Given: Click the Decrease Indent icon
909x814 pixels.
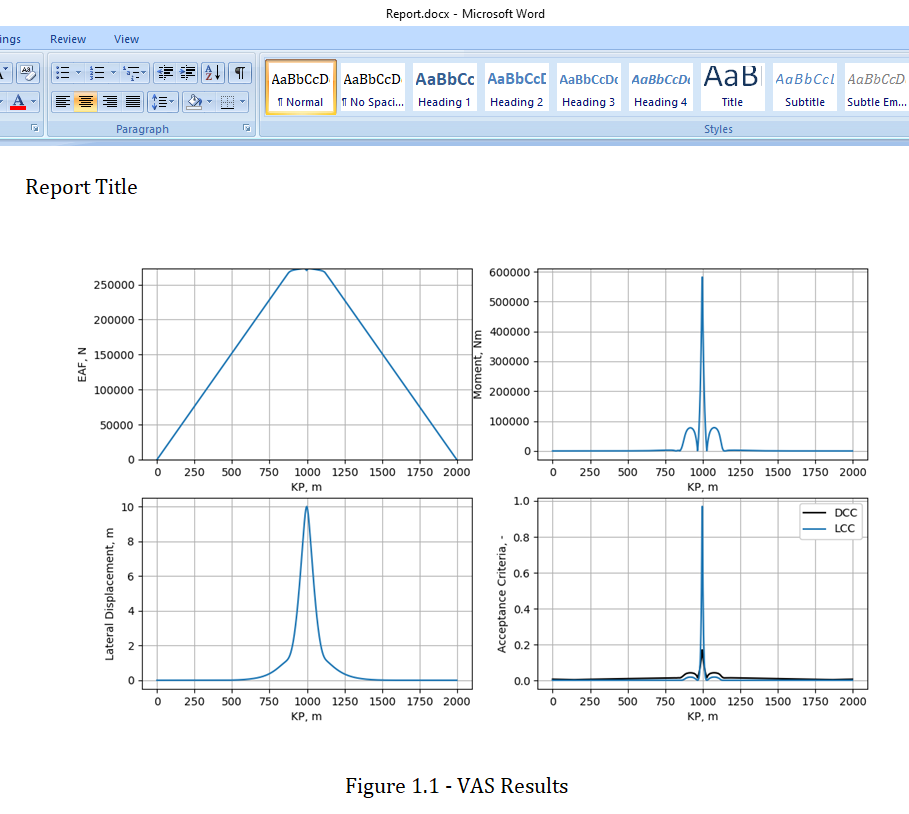Looking at the screenshot, I should (x=165, y=73).
